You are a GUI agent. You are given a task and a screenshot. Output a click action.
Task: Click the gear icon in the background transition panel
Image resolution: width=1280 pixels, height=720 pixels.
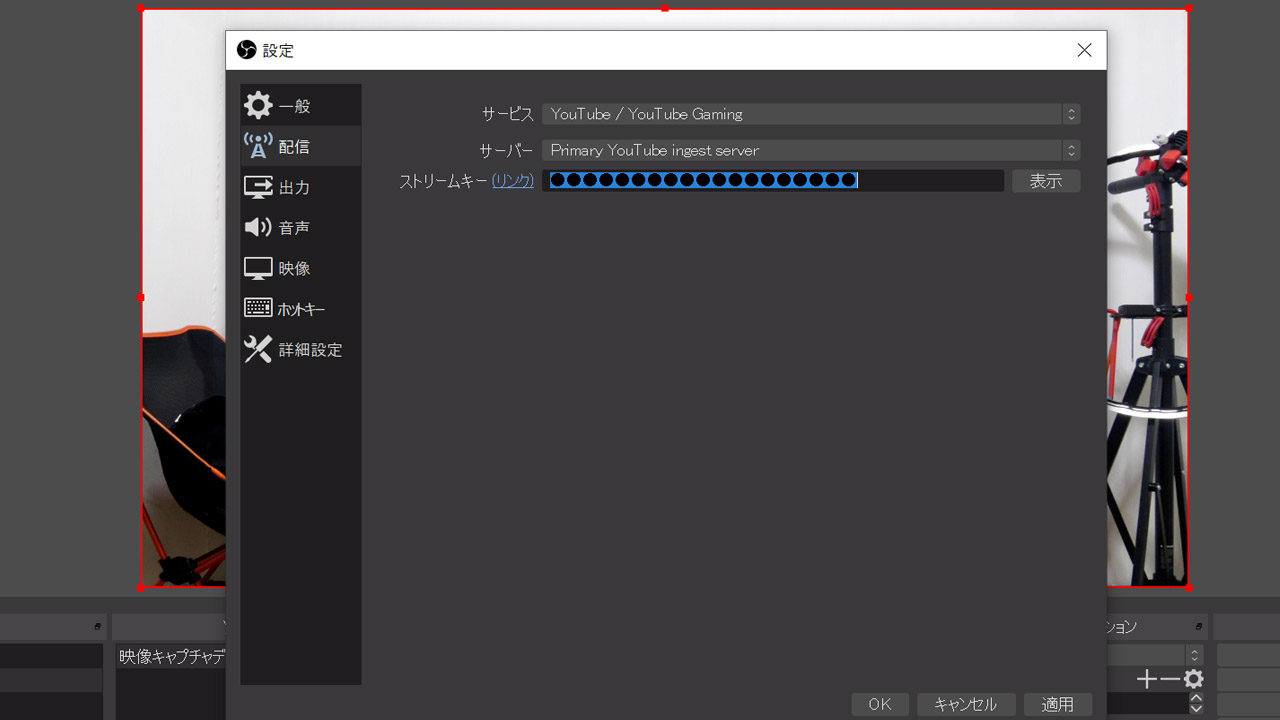pos(1193,680)
